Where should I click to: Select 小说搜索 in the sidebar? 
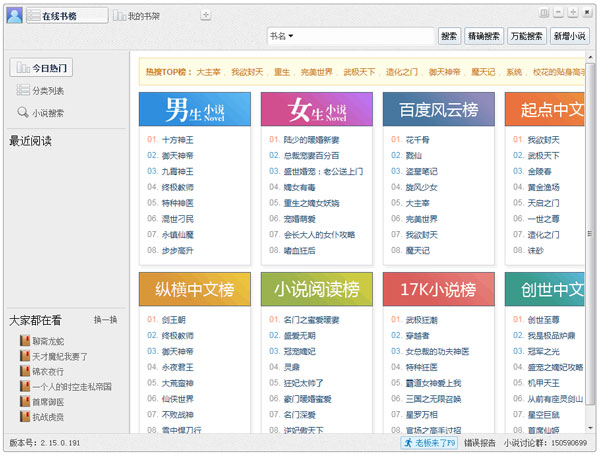pos(40,113)
